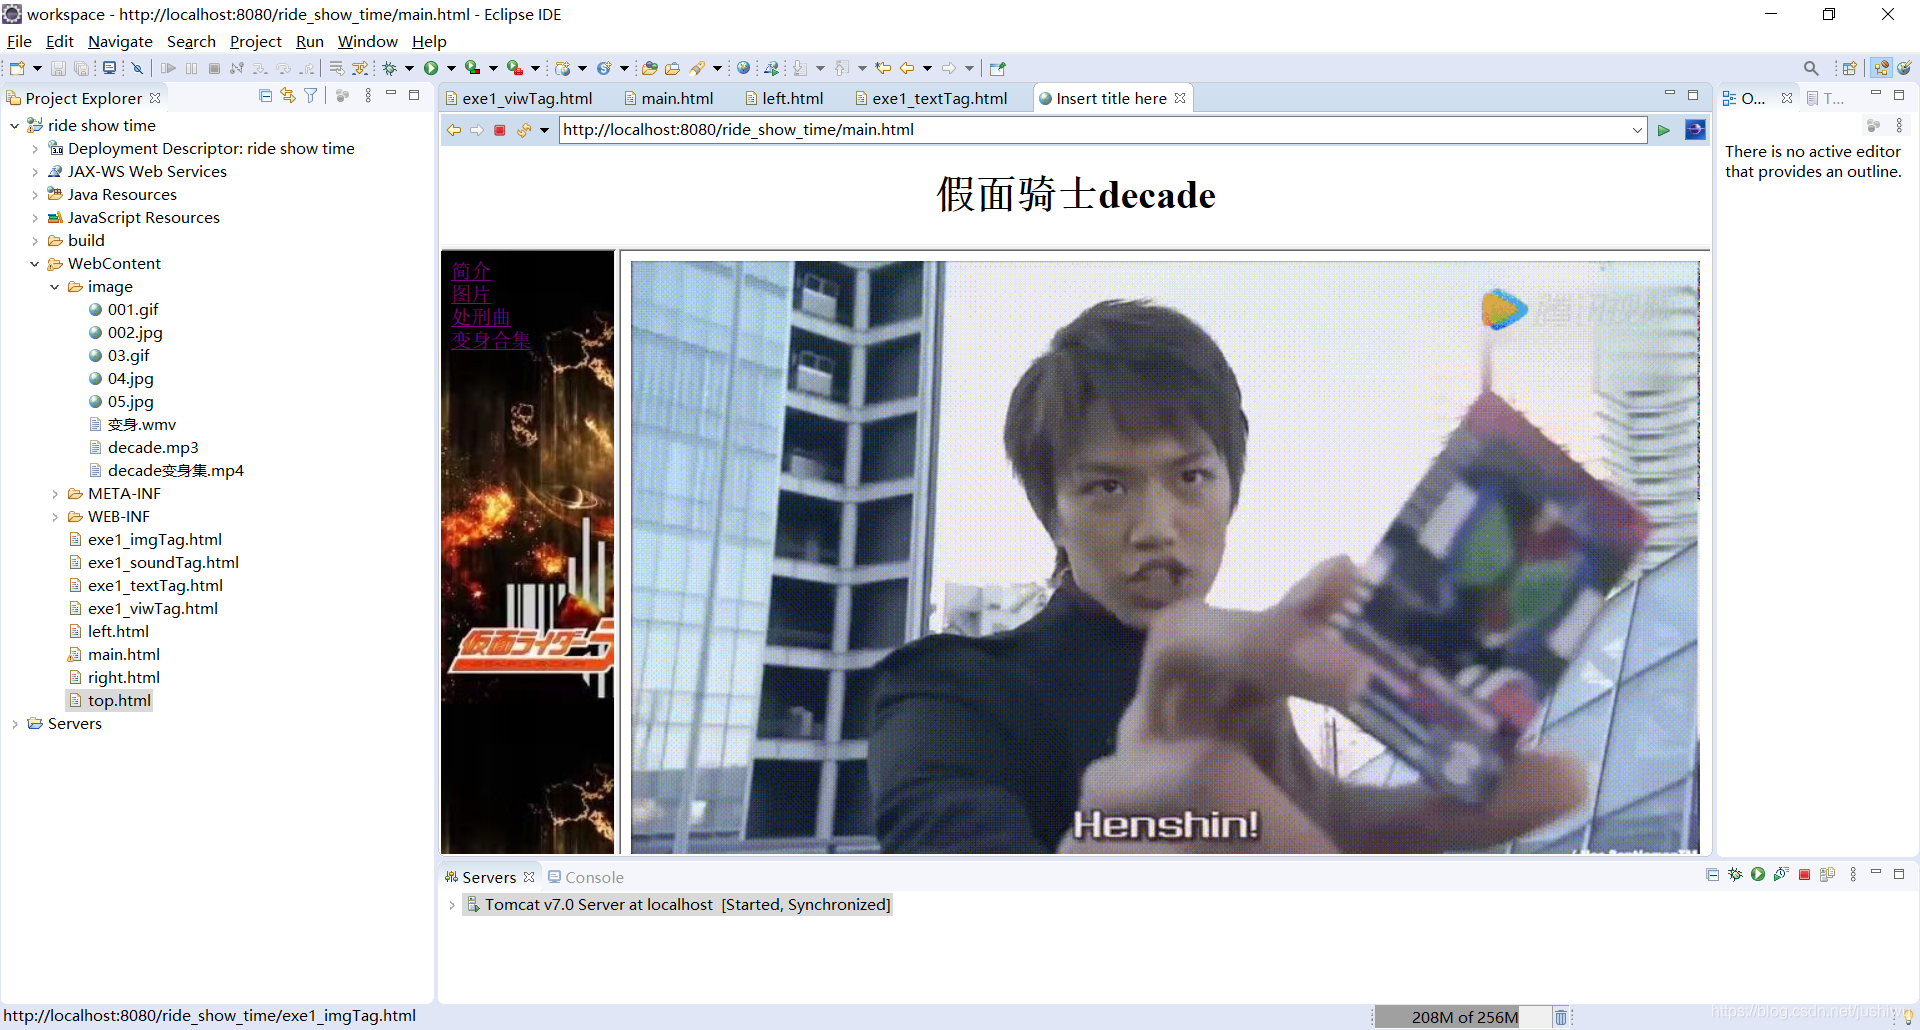Stop the server with red square icon
This screenshot has height=1030, width=1920.
(1805, 875)
